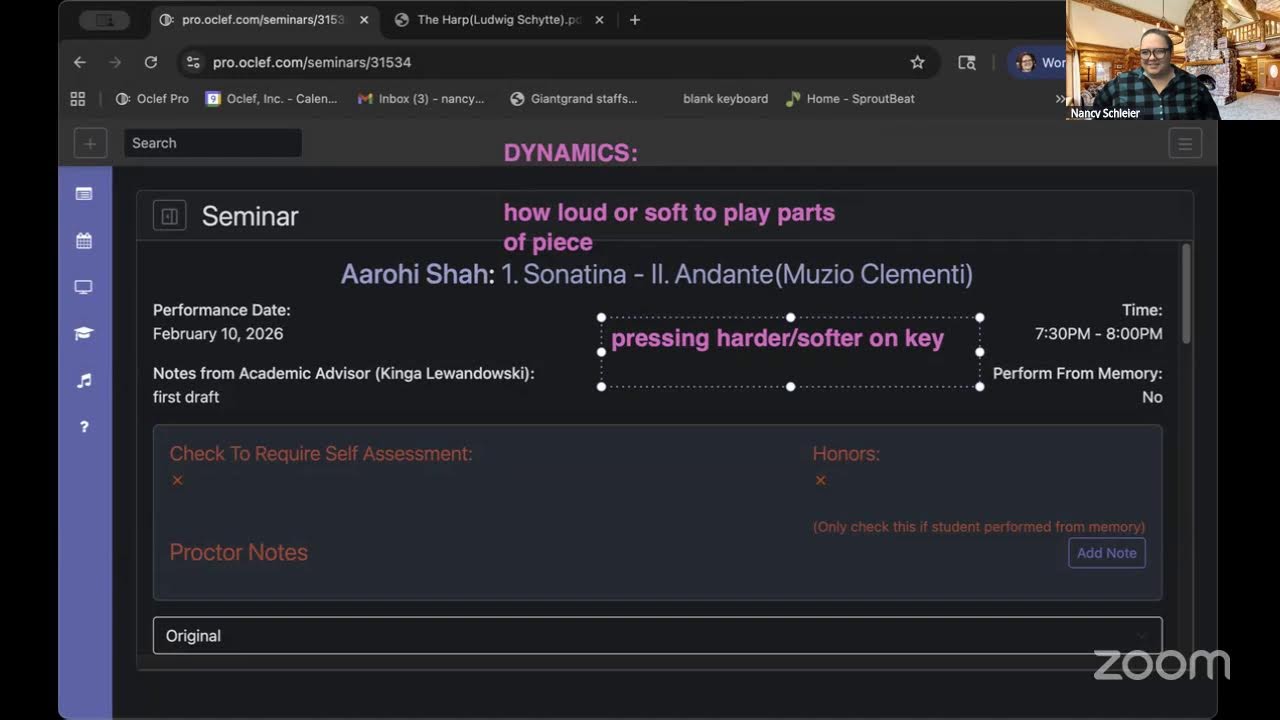Viewport: 1280px width, 720px height.
Task: Click the Add Note button
Action: tap(1107, 553)
